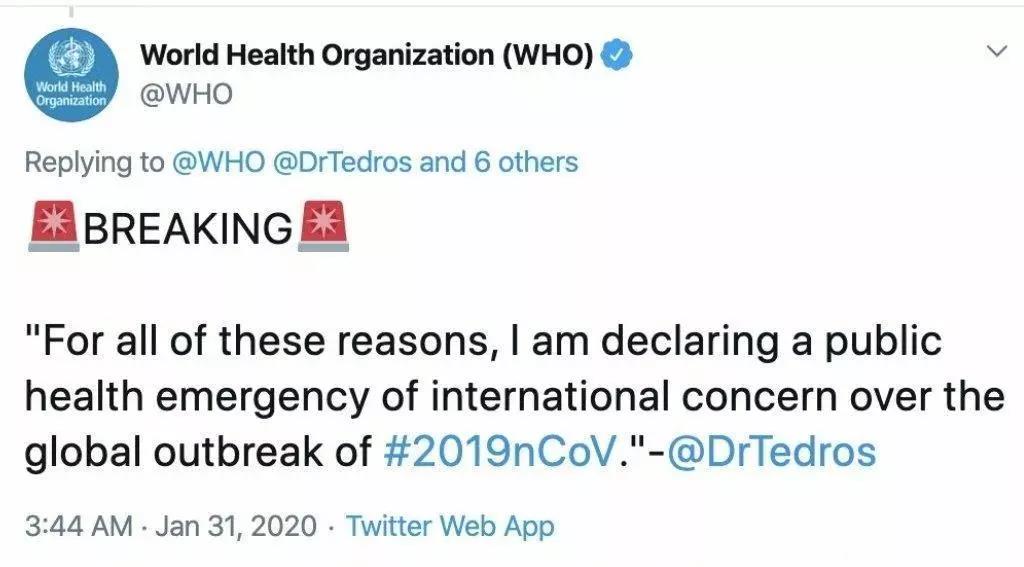Click the "health emergency of international concern" line
Image resolution: width=1024 pixels, height=567 pixels.
point(515,397)
